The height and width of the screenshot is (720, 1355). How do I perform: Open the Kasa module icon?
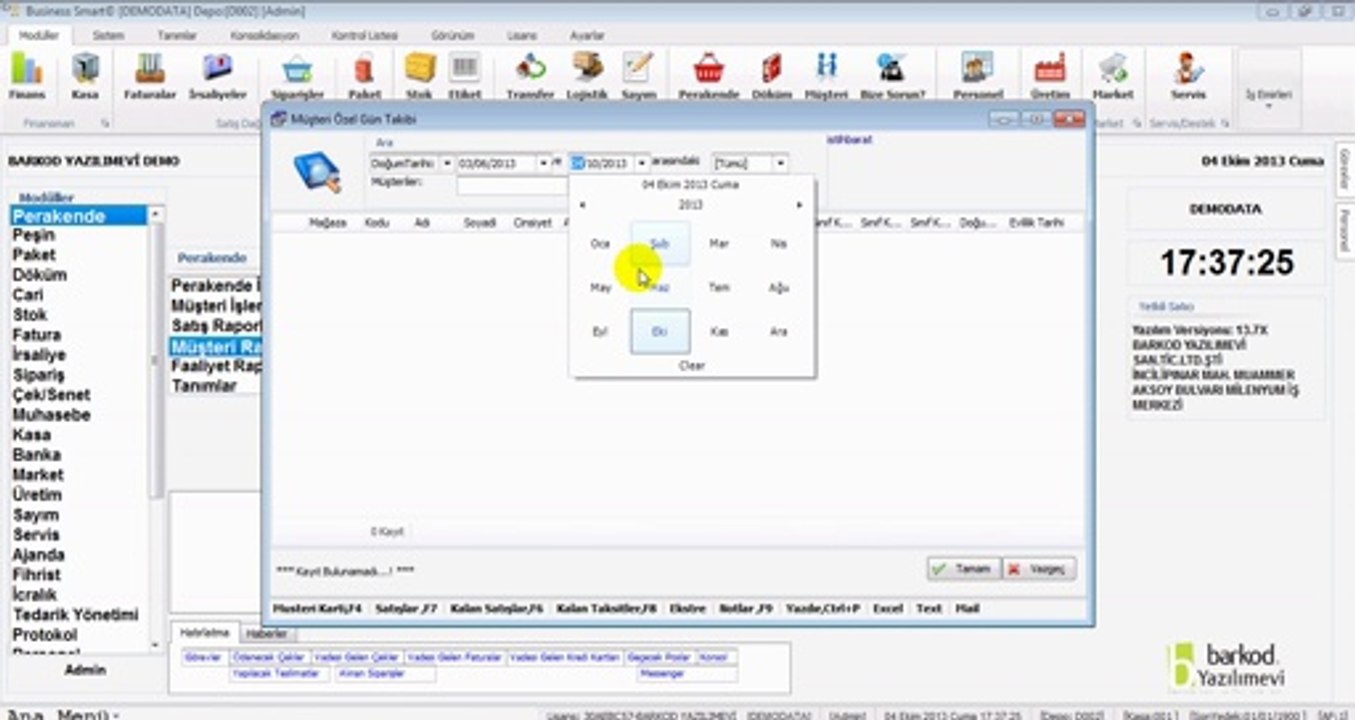tap(85, 75)
